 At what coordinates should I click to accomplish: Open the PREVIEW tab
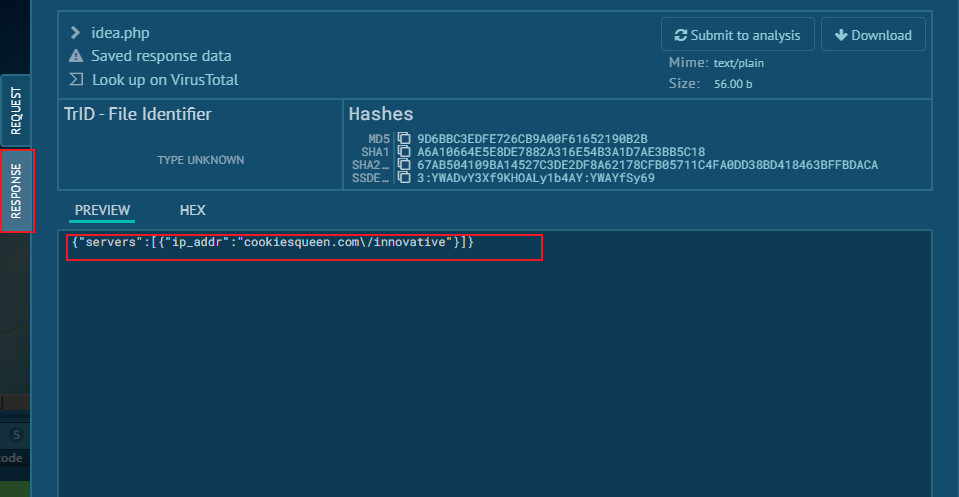[x=102, y=210]
